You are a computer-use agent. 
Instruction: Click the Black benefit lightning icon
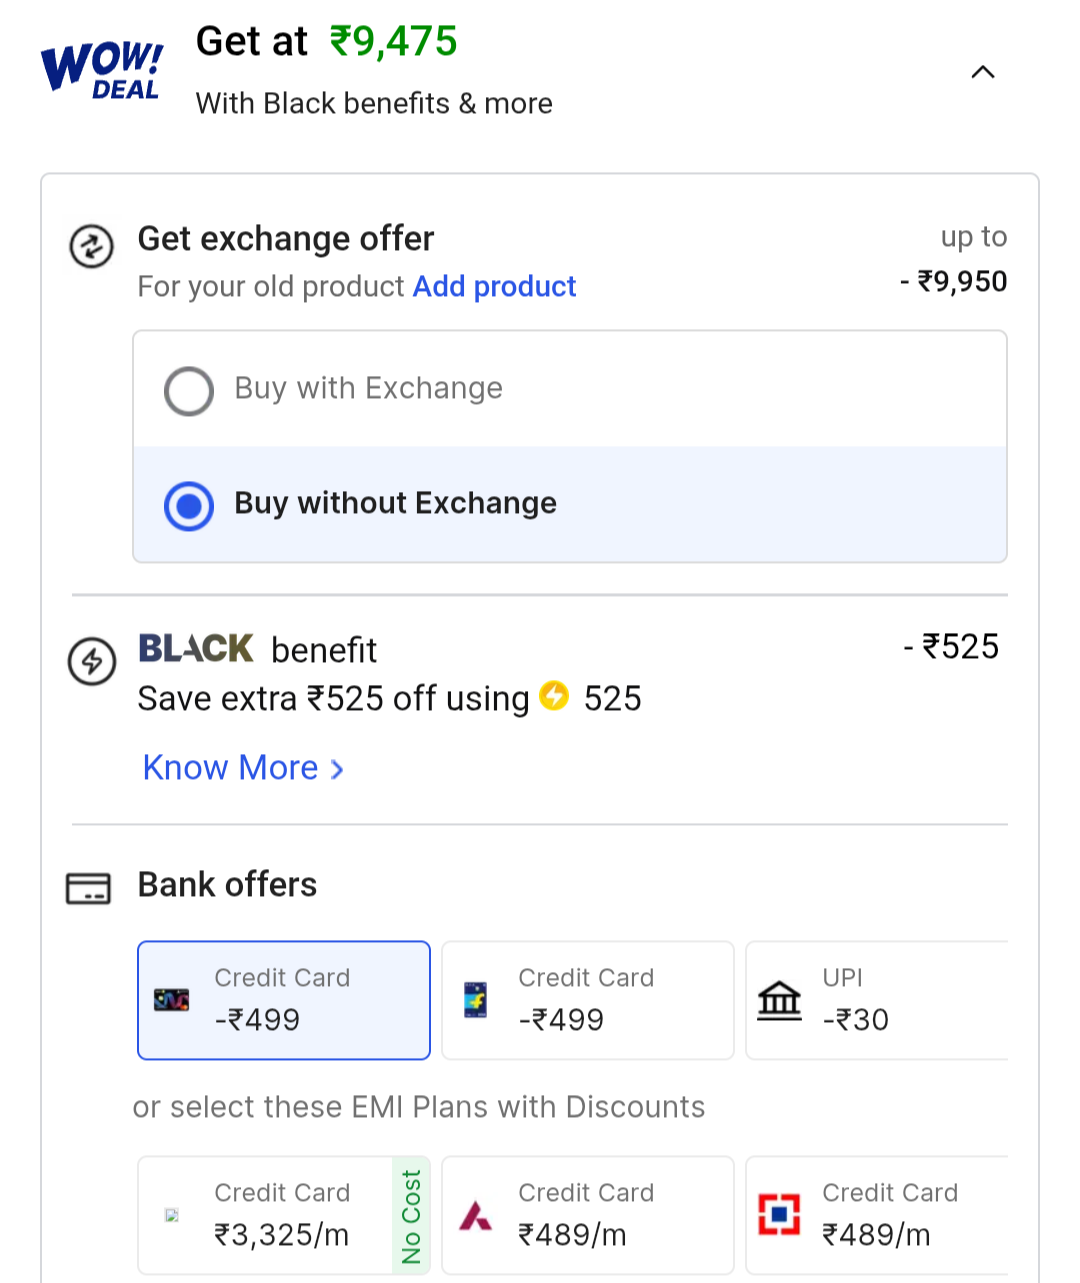(x=91, y=661)
